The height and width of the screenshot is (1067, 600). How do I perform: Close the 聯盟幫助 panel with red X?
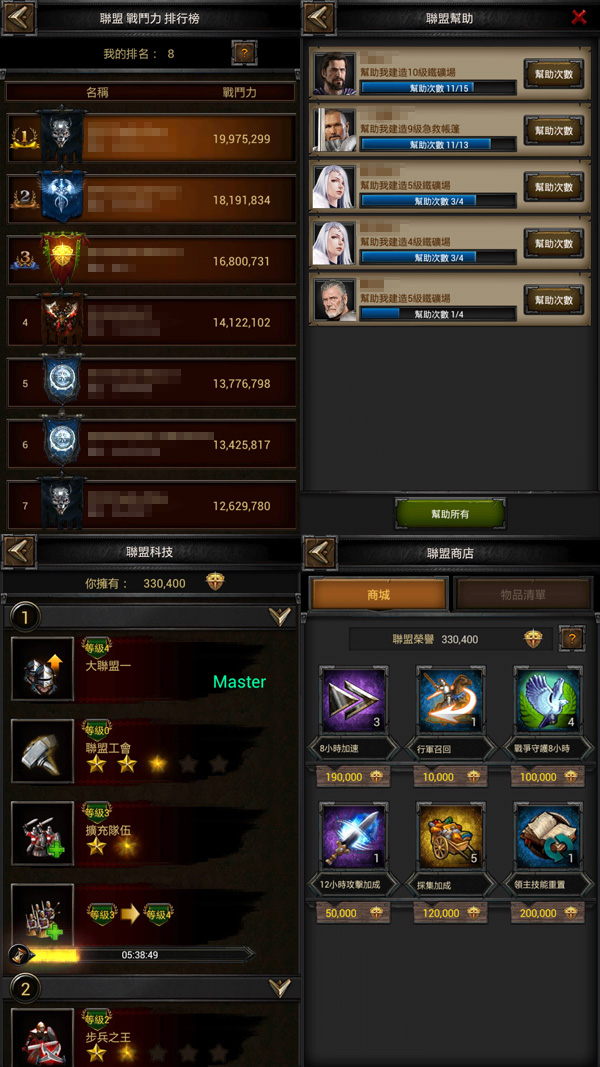tap(579, 17)
